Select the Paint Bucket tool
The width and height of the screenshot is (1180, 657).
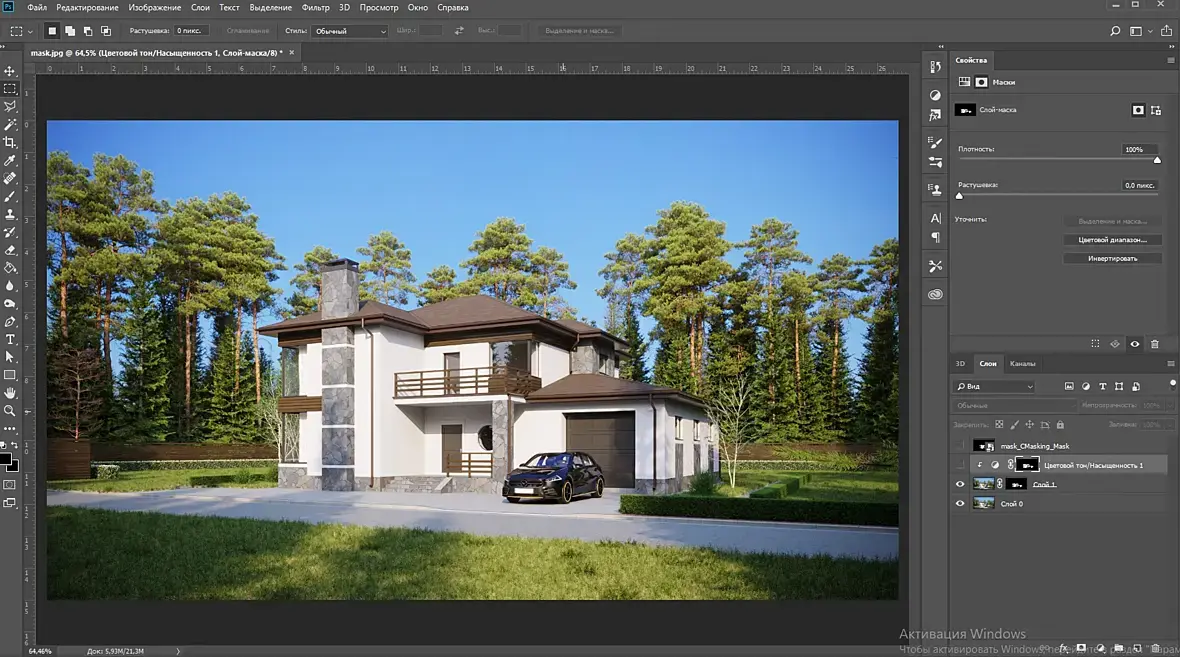coord(10,268)
